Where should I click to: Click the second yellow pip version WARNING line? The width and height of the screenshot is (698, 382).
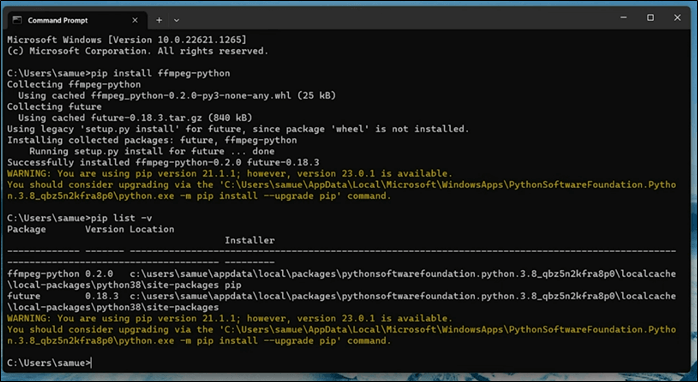coord(230,318)
